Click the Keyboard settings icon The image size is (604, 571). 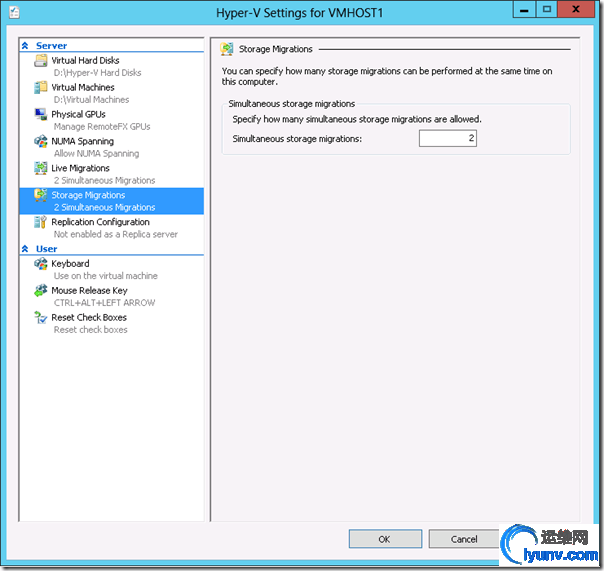pos(40,264)
